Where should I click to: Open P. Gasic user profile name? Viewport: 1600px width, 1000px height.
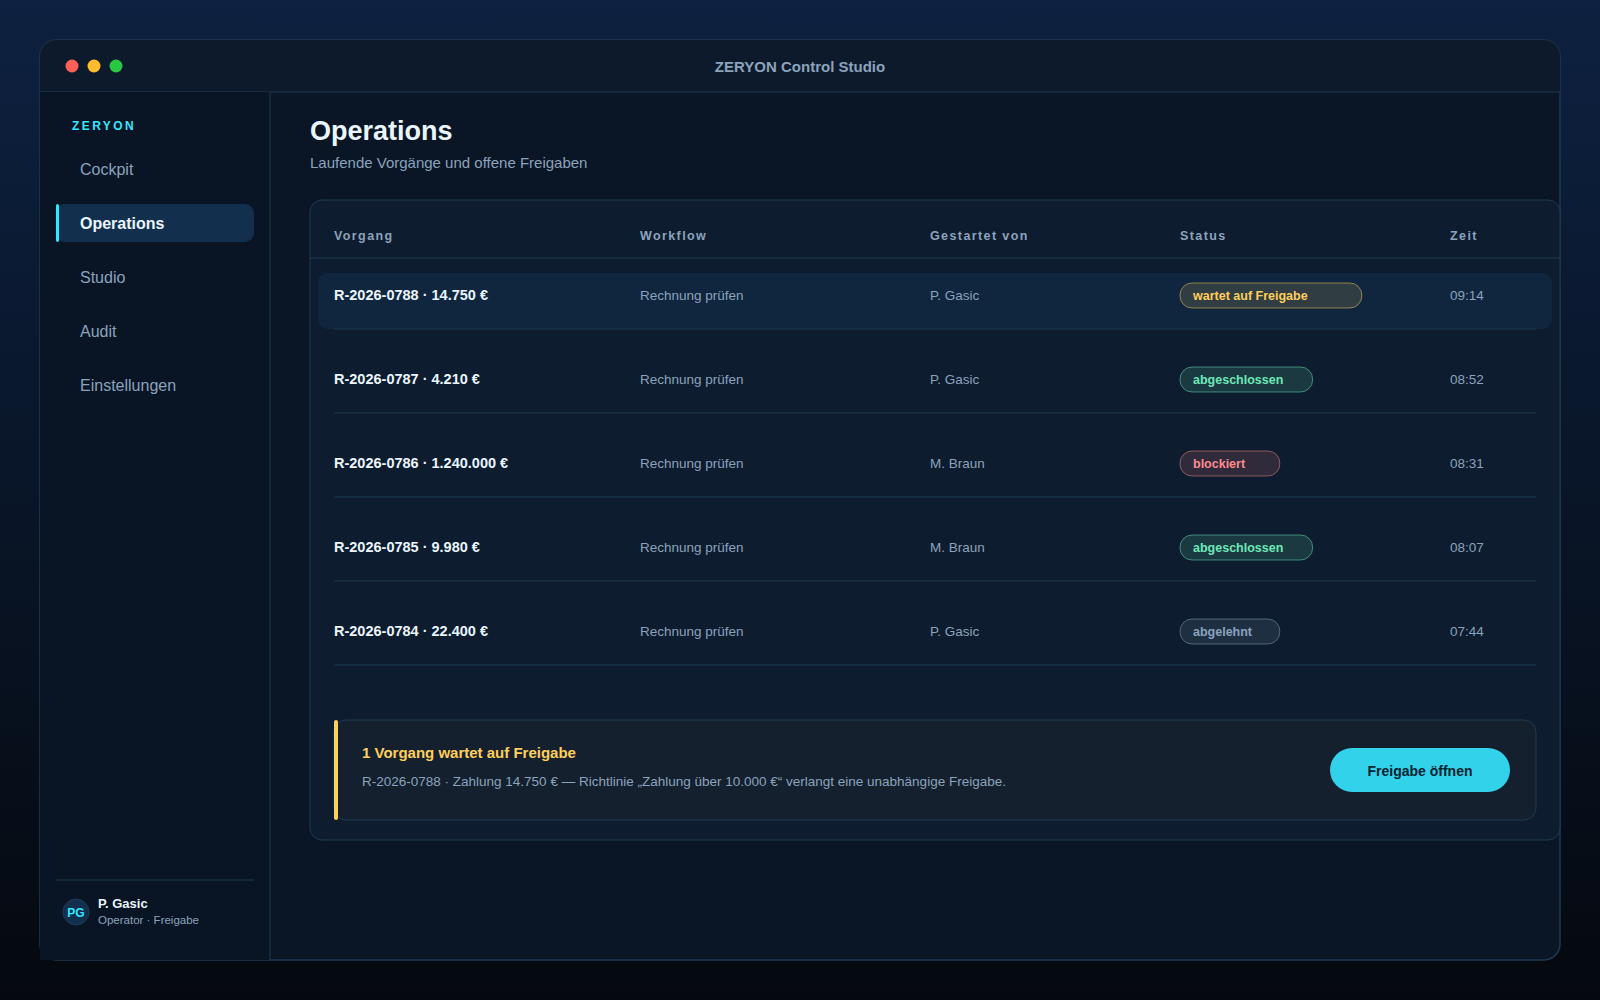pyautogui.click(x=123, y=904)
